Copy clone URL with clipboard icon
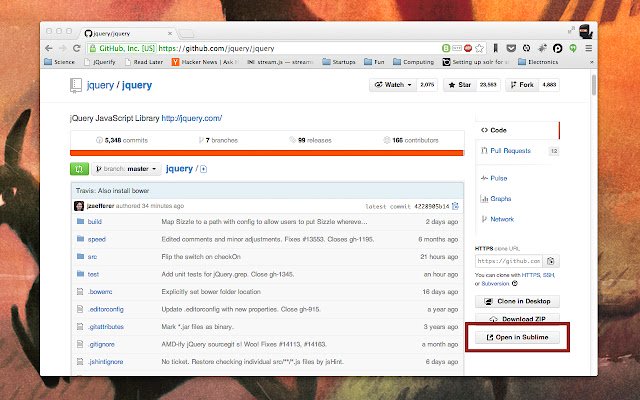 [x=551, y=261]
